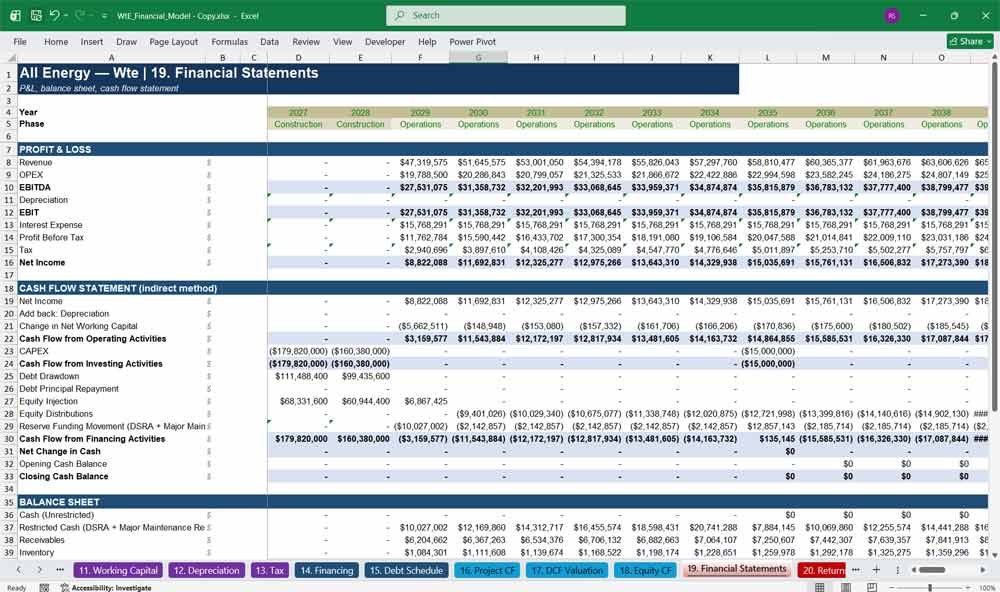Screen dimensions: 1000x592
Task: Switch to Normal view
Action: (820, 587)
